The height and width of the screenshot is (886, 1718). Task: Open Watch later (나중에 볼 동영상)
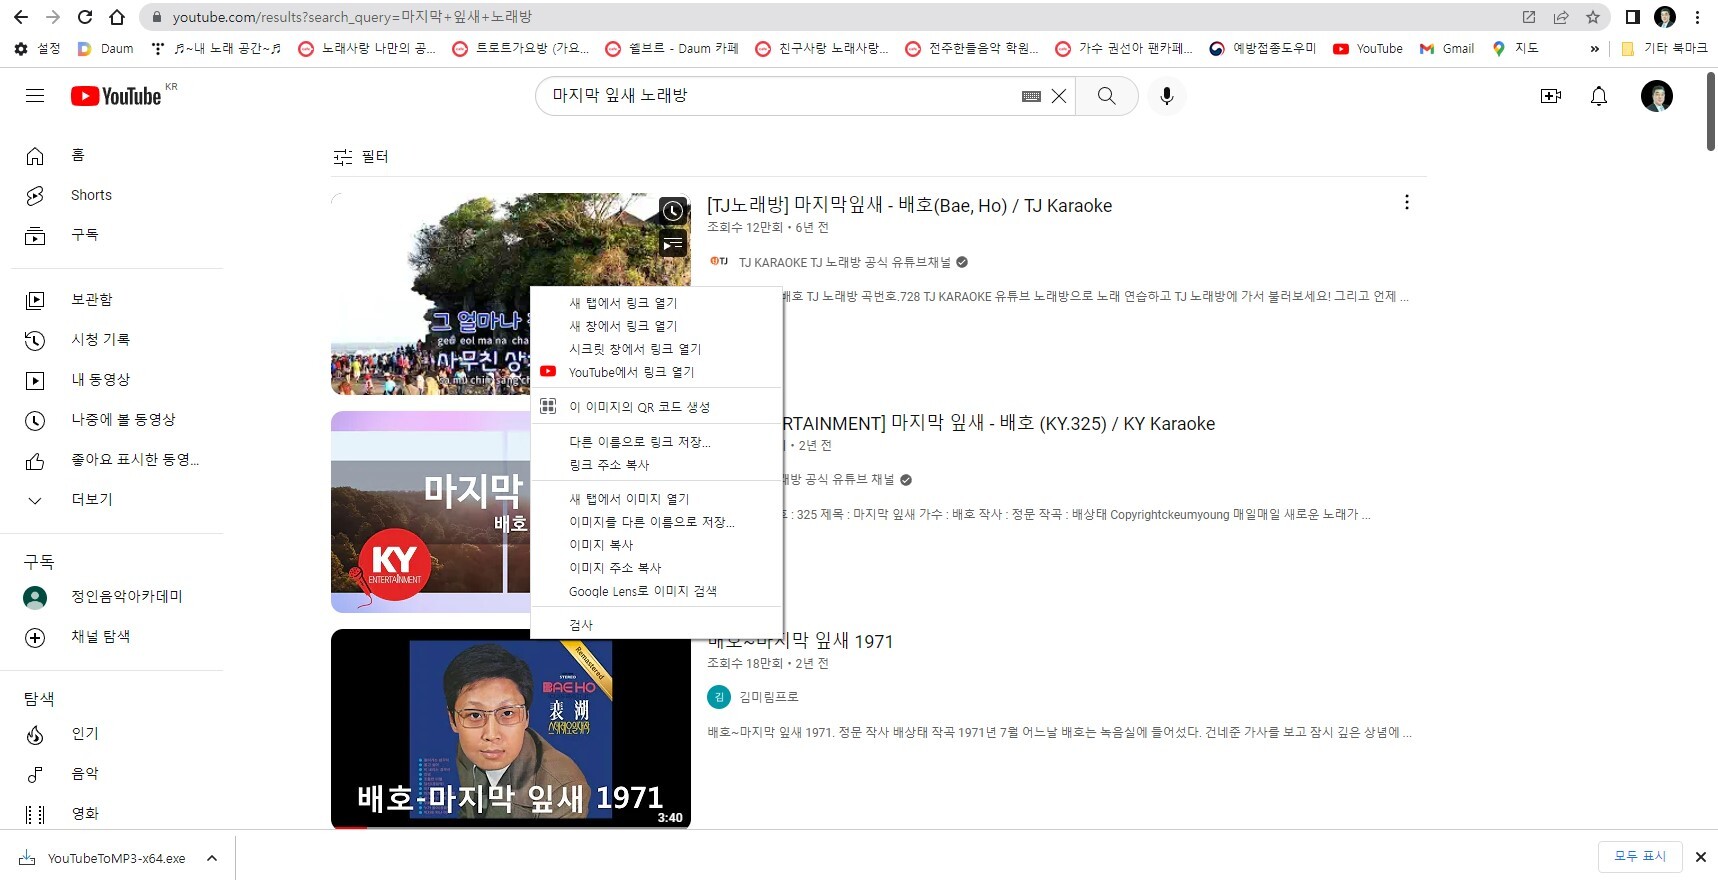[x=117, y=420]
